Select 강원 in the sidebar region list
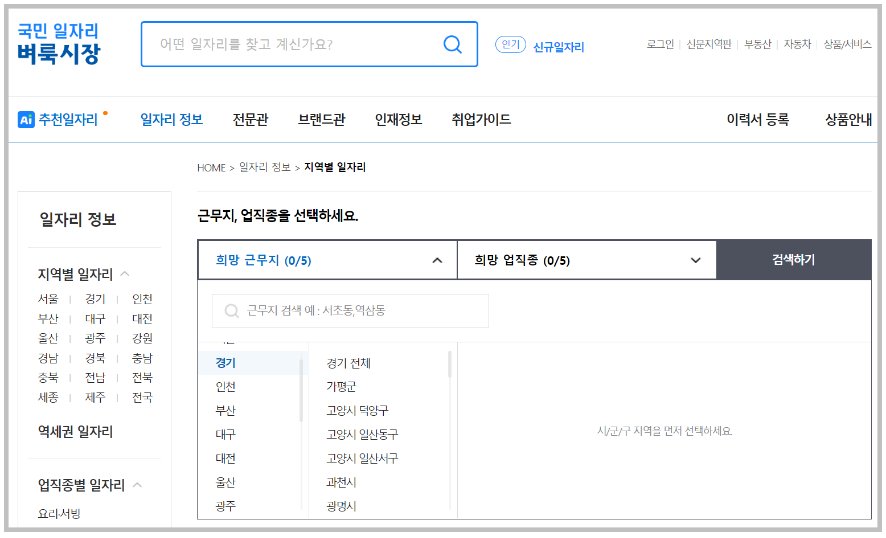The width and height of the screenshot is (886, 538). click(x=142, y=338)
